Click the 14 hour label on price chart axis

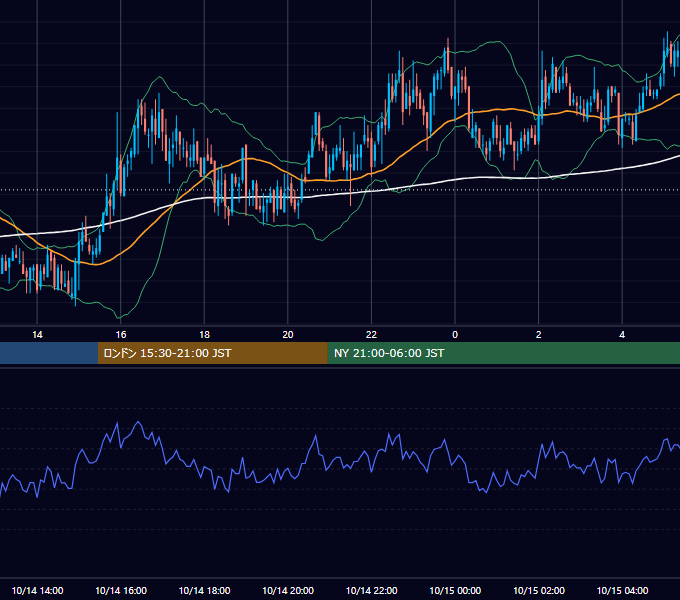(37, 335)
